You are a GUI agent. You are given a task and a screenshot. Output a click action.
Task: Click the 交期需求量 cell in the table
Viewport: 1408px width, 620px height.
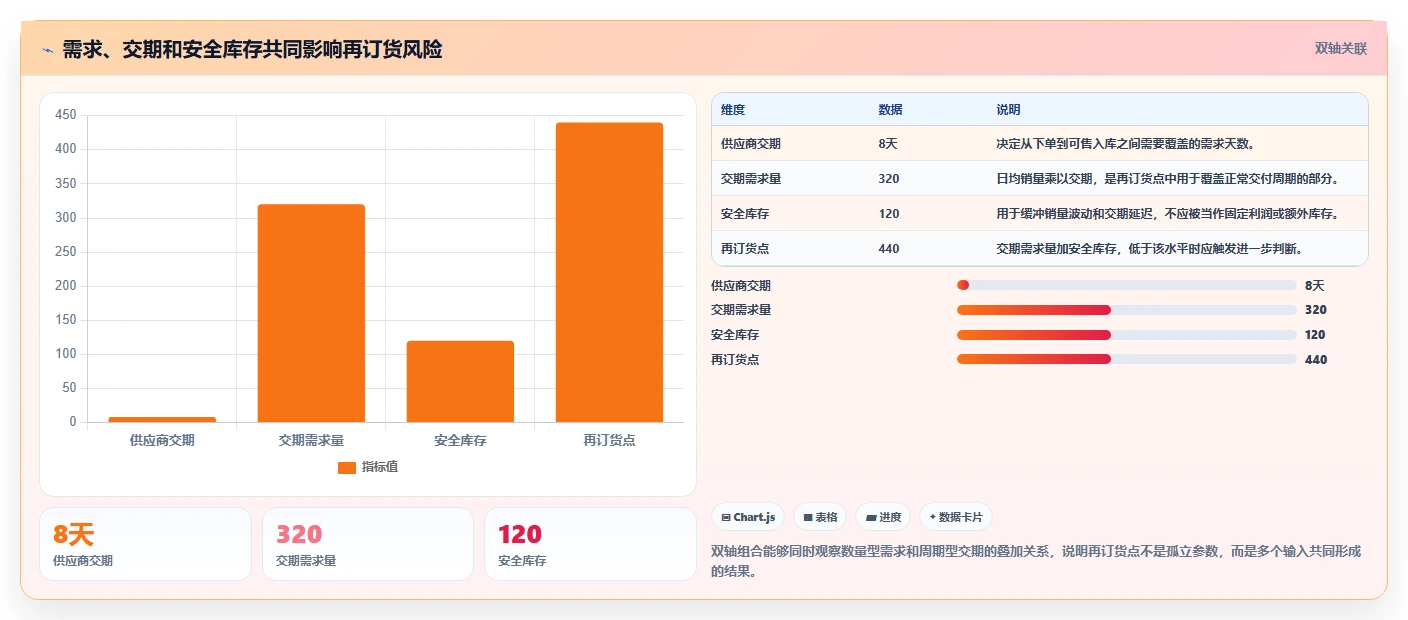751,179
